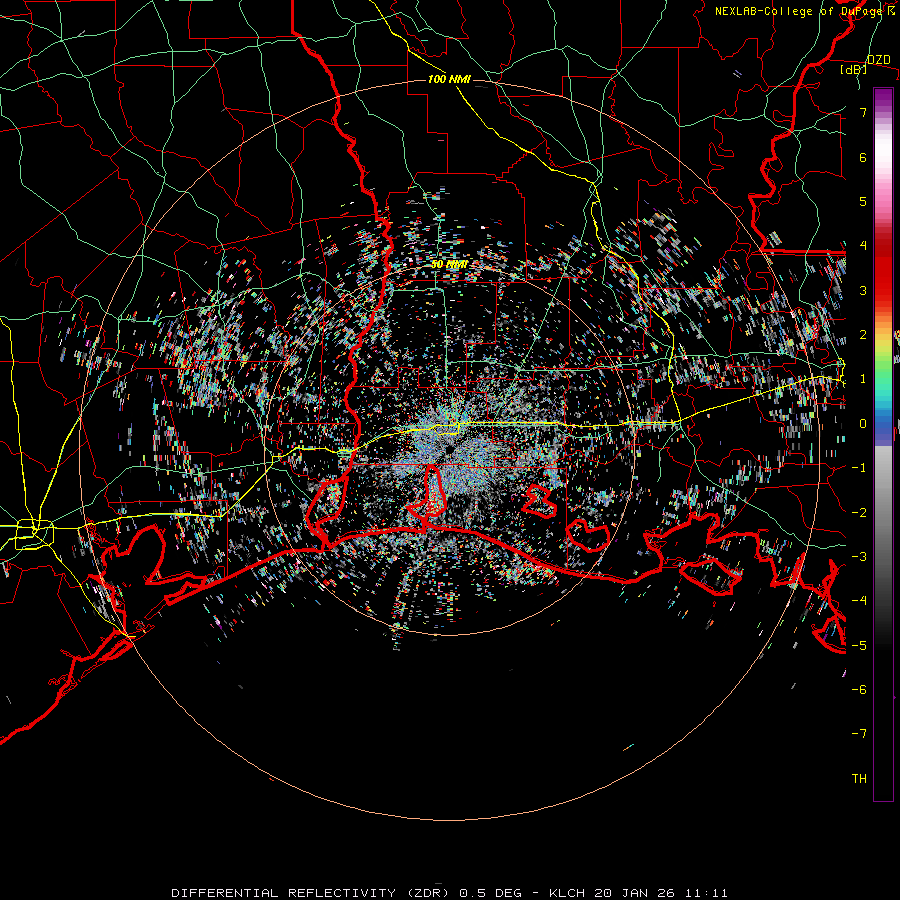Select the -6 value on color scale

859,690
